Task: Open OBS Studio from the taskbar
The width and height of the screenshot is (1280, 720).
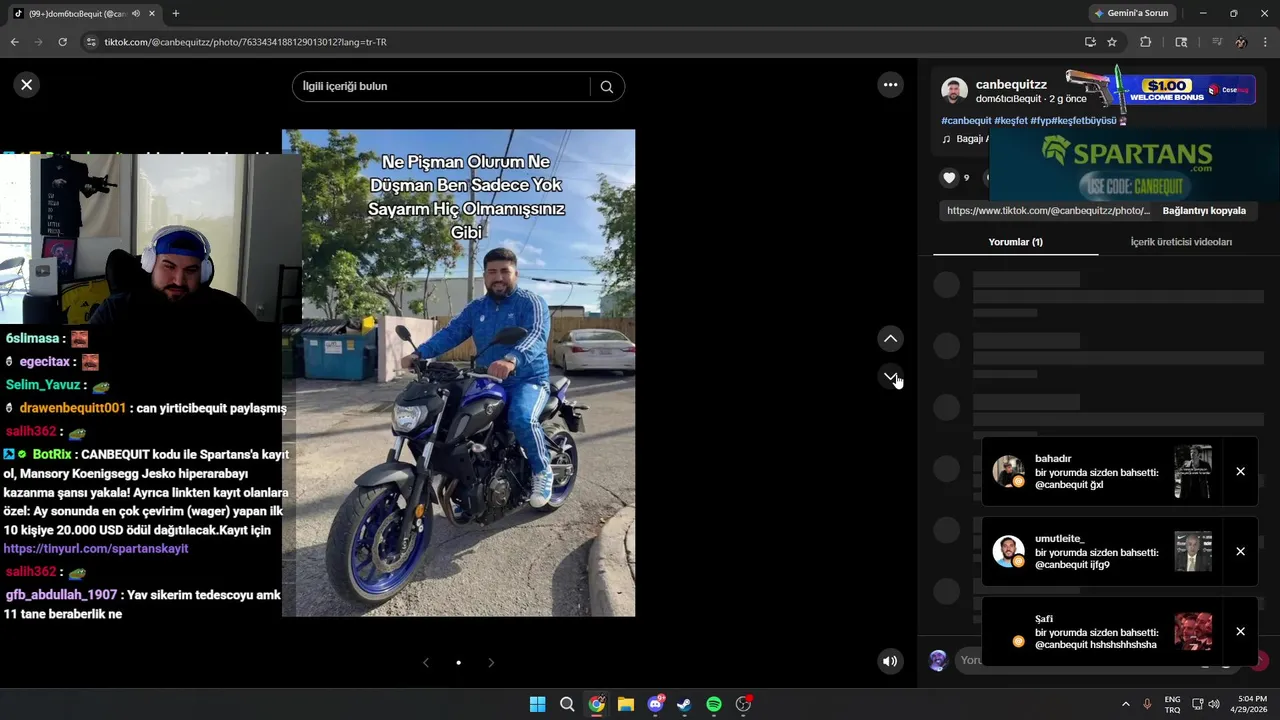Action: (743, 704)
